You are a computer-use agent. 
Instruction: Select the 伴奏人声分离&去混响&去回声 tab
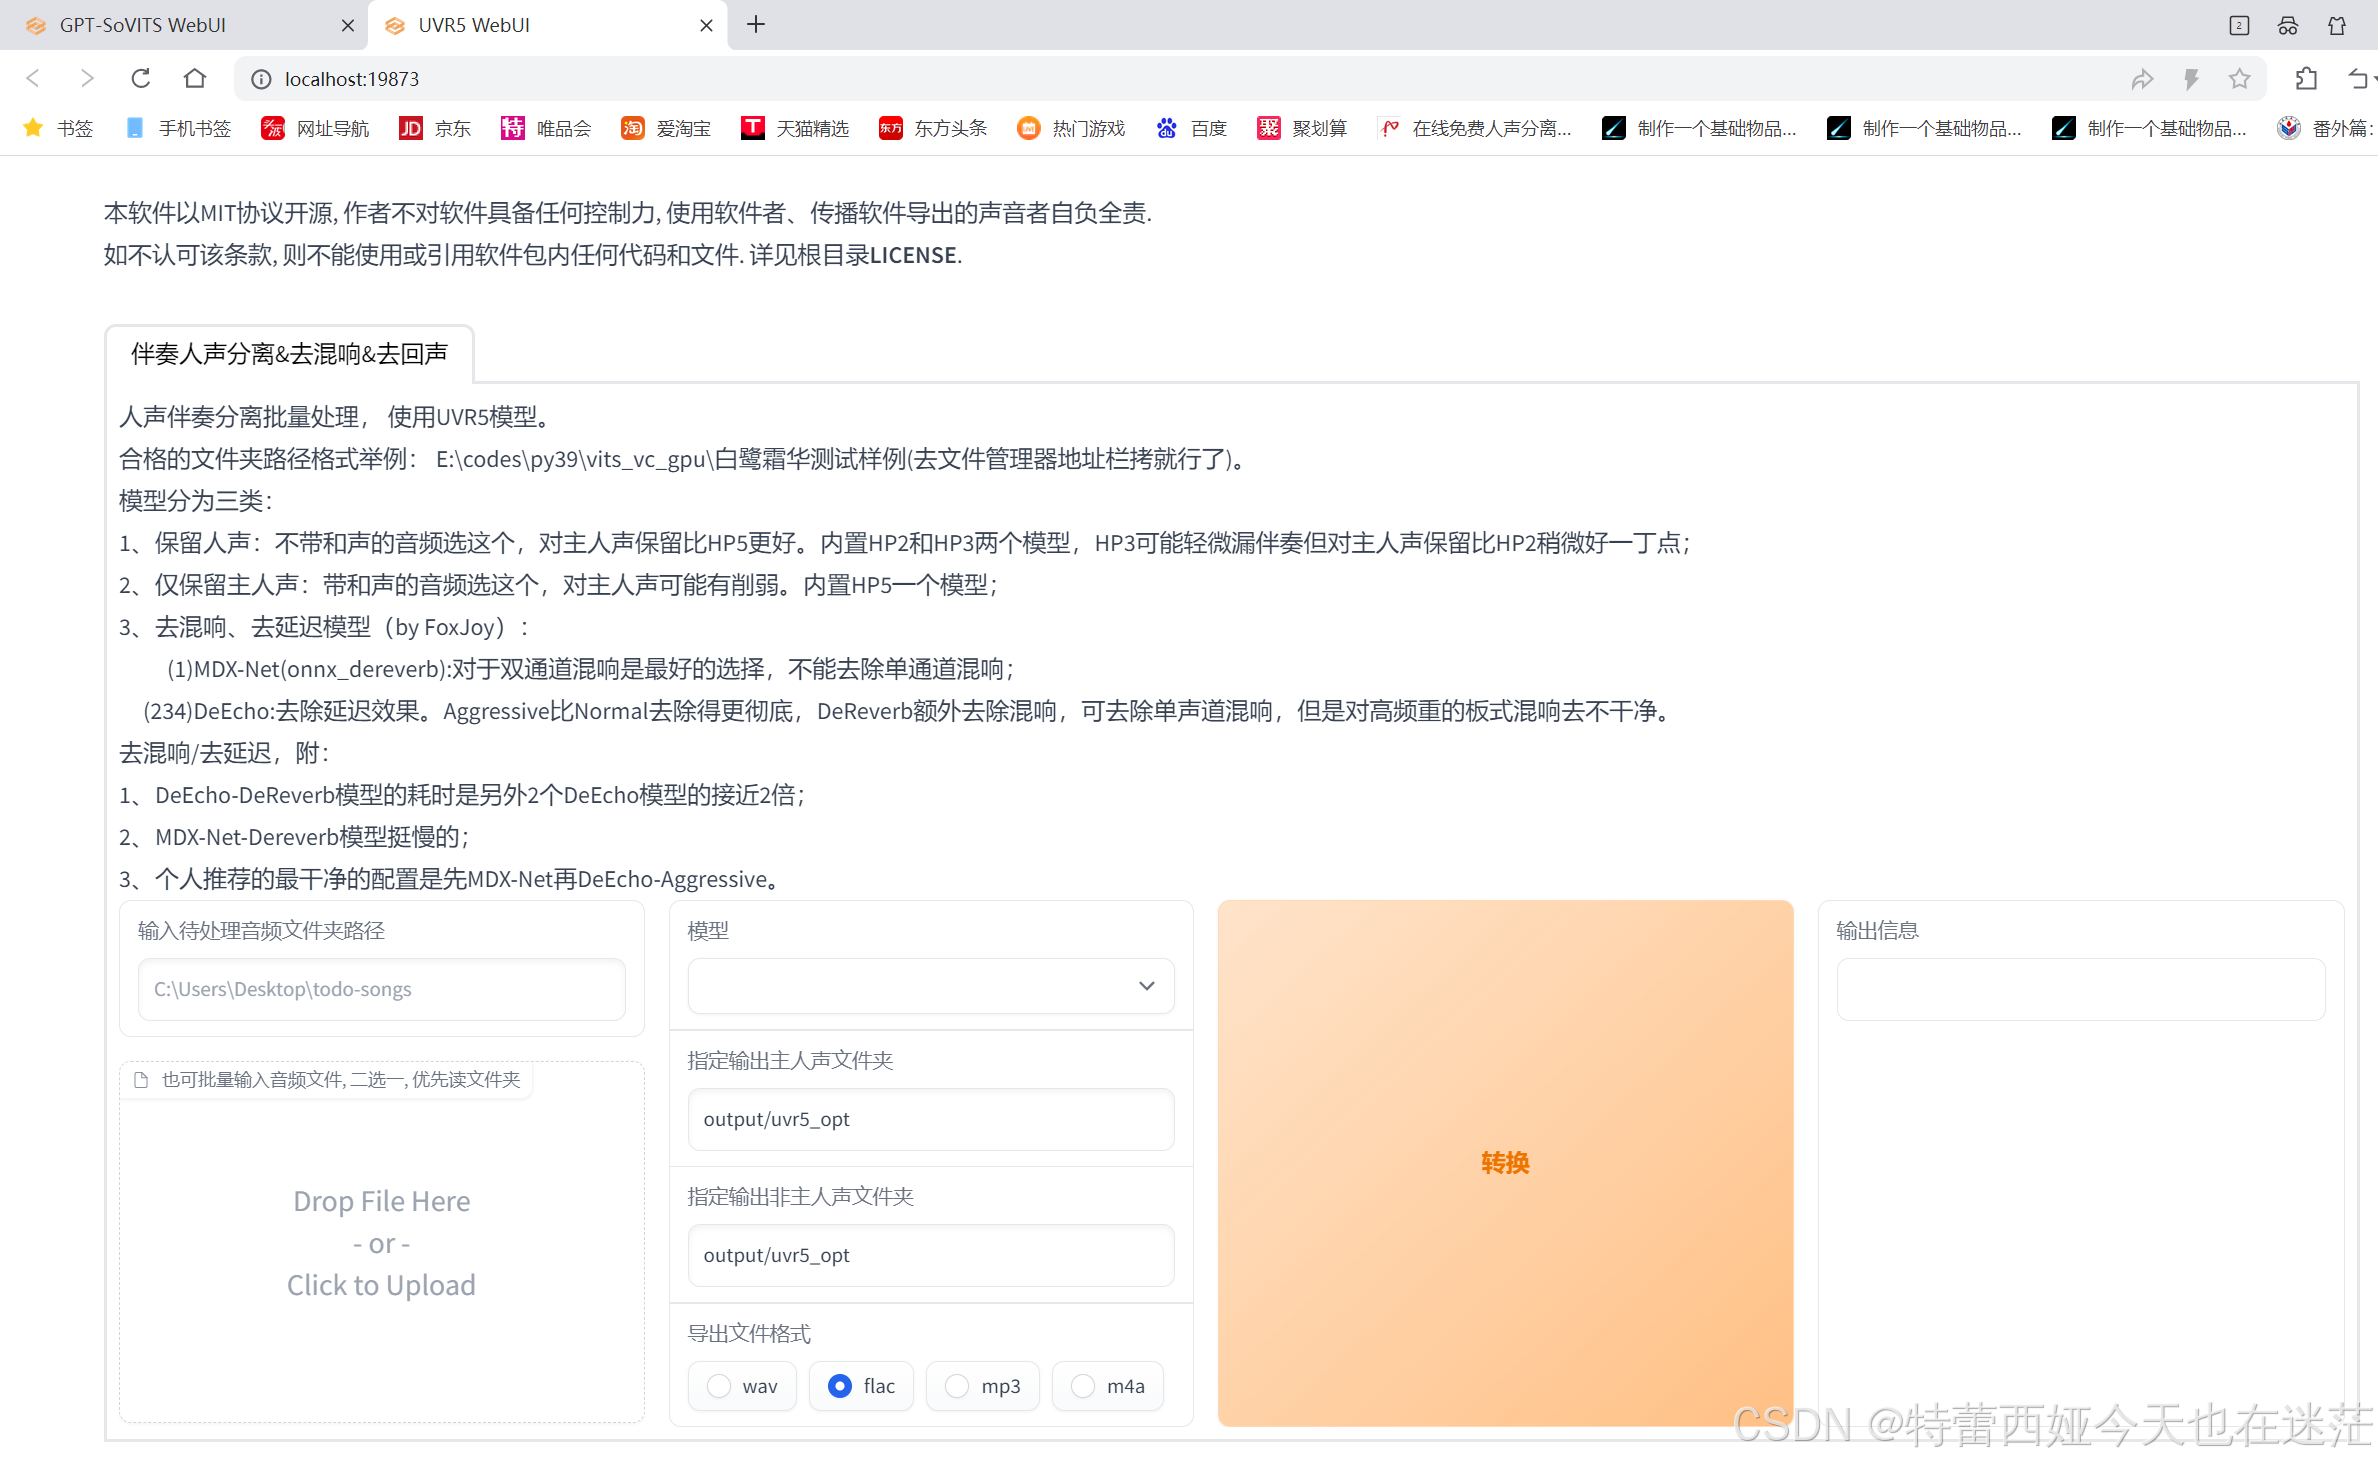289,354
